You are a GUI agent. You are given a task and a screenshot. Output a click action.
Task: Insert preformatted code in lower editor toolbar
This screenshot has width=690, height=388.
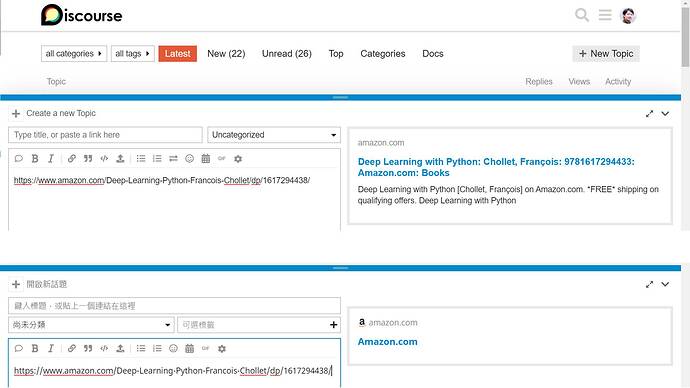(104, 348)
